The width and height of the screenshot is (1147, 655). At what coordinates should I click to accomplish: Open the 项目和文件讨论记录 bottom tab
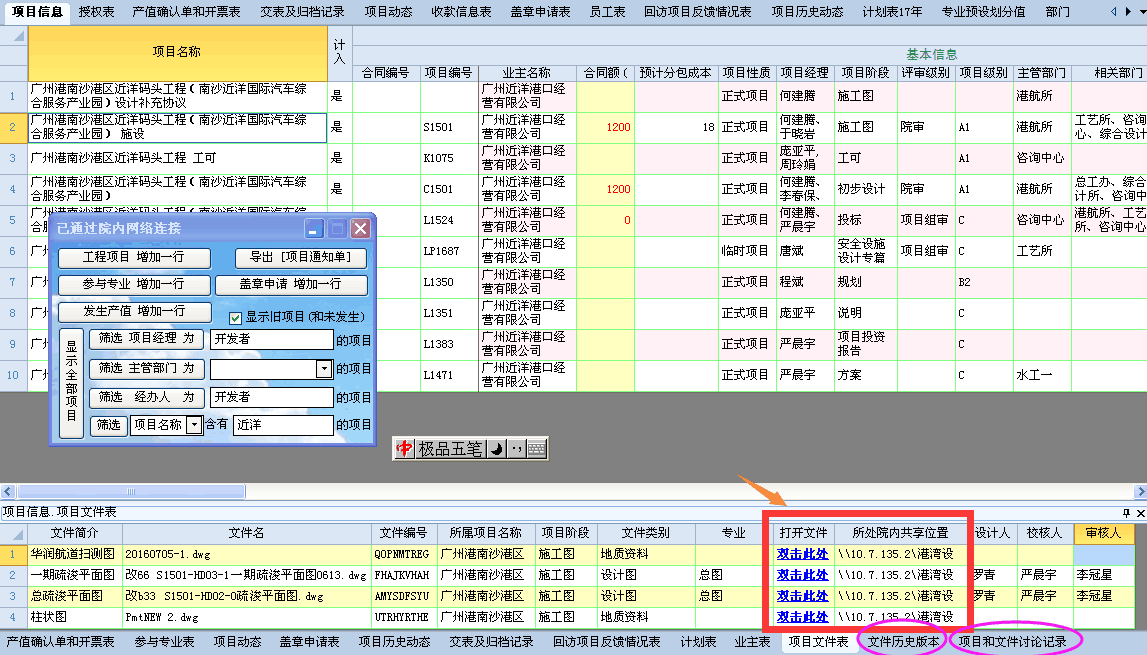click(x=1012, y=642)
